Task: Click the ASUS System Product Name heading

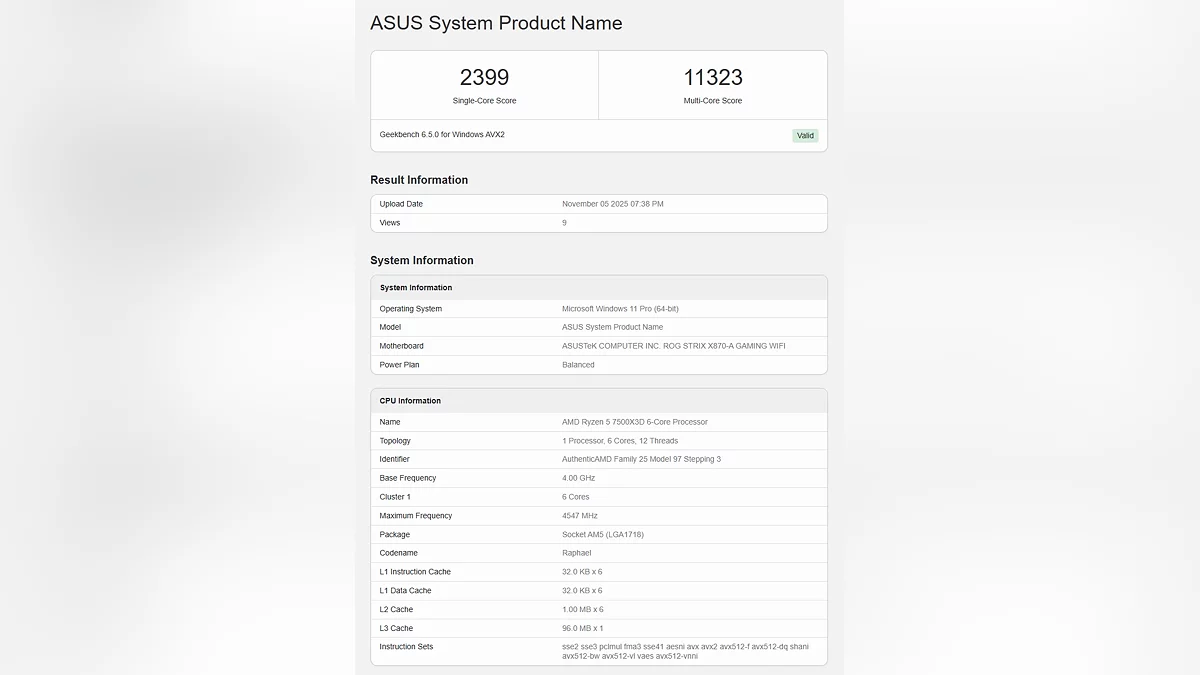Action: pos(496,23)
